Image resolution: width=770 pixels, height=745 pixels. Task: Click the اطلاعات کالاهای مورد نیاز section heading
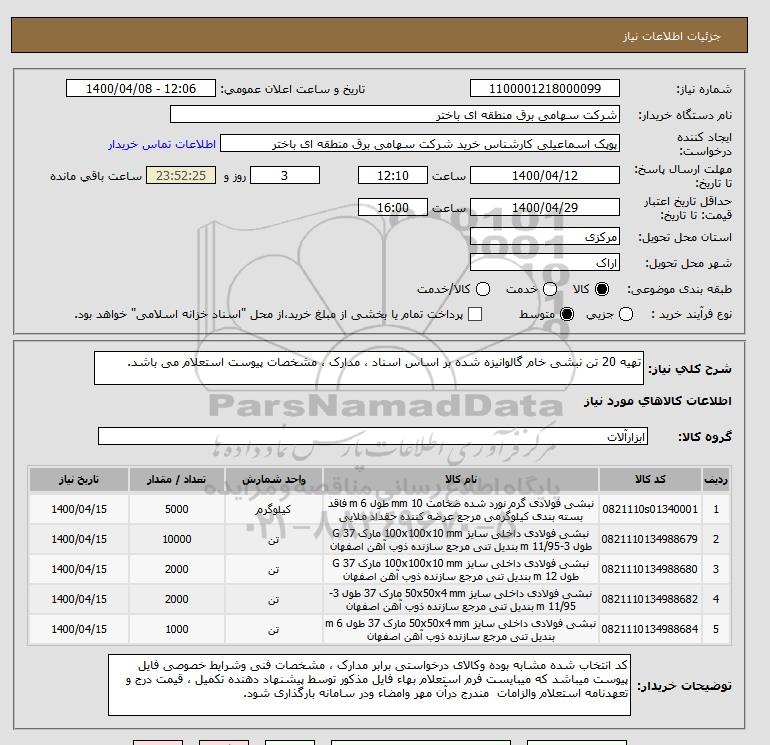(x=658, y=401)
